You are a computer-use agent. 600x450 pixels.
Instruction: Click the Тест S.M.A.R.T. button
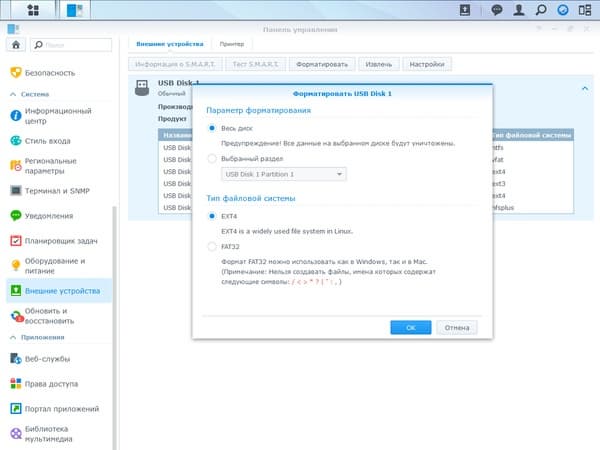point(255,64)
